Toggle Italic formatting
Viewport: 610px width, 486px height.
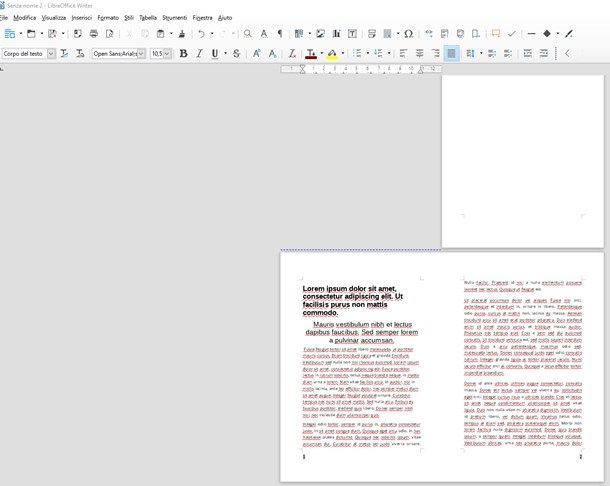tap(198, 53)
